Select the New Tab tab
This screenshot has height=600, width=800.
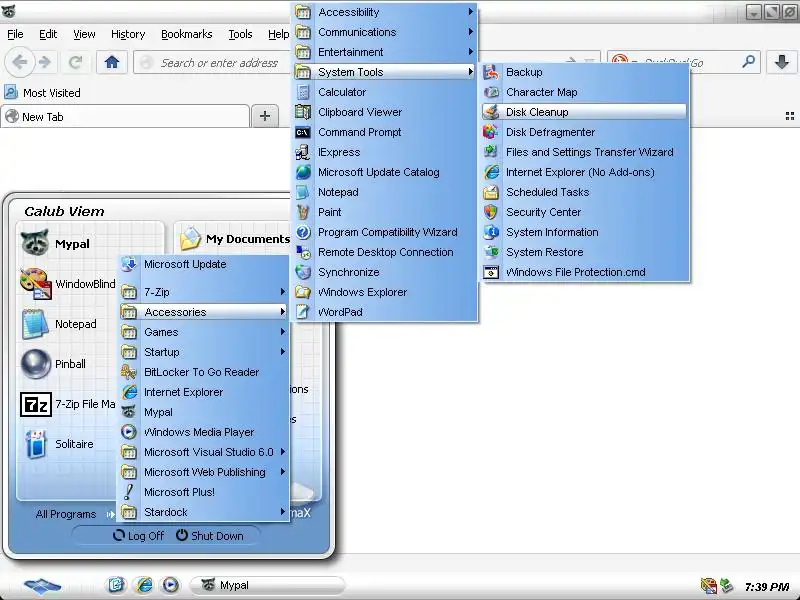point(125,116)
